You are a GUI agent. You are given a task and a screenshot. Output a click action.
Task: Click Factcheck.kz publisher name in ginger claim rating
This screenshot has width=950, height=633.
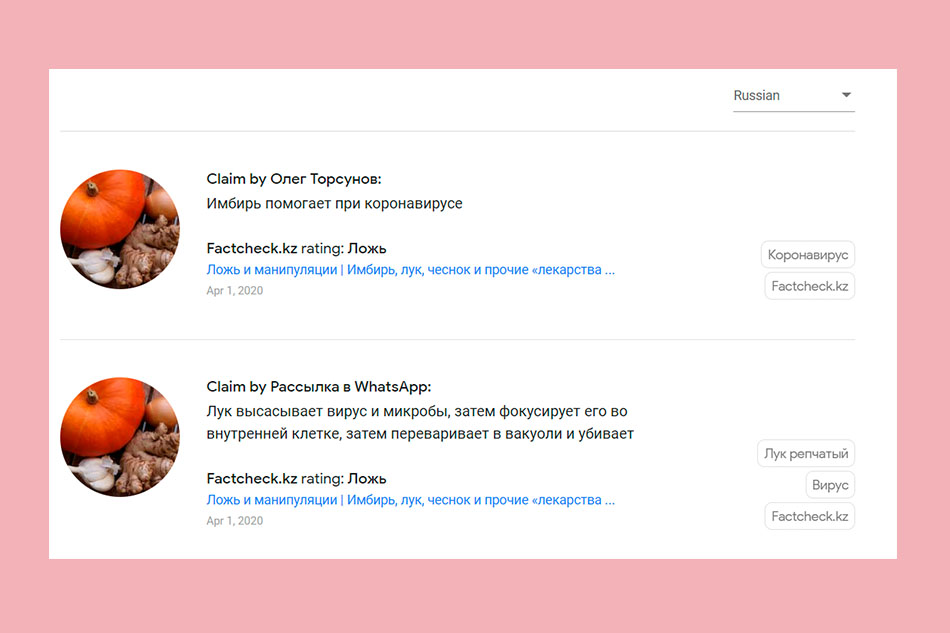(x=251, y=249)
